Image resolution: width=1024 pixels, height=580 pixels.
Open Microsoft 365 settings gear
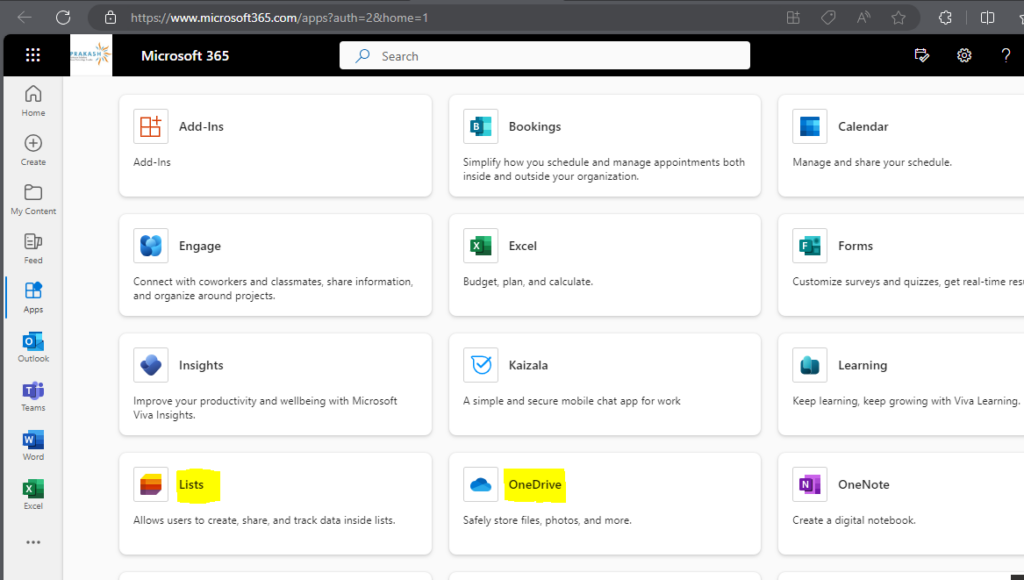coord(963,55)
